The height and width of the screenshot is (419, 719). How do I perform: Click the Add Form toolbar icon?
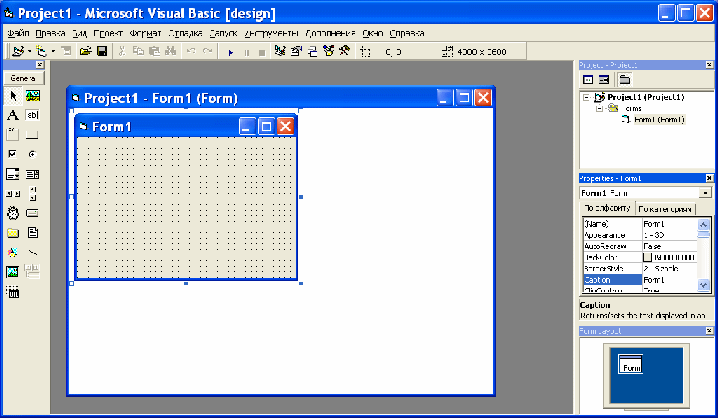(x=41, y=51)
